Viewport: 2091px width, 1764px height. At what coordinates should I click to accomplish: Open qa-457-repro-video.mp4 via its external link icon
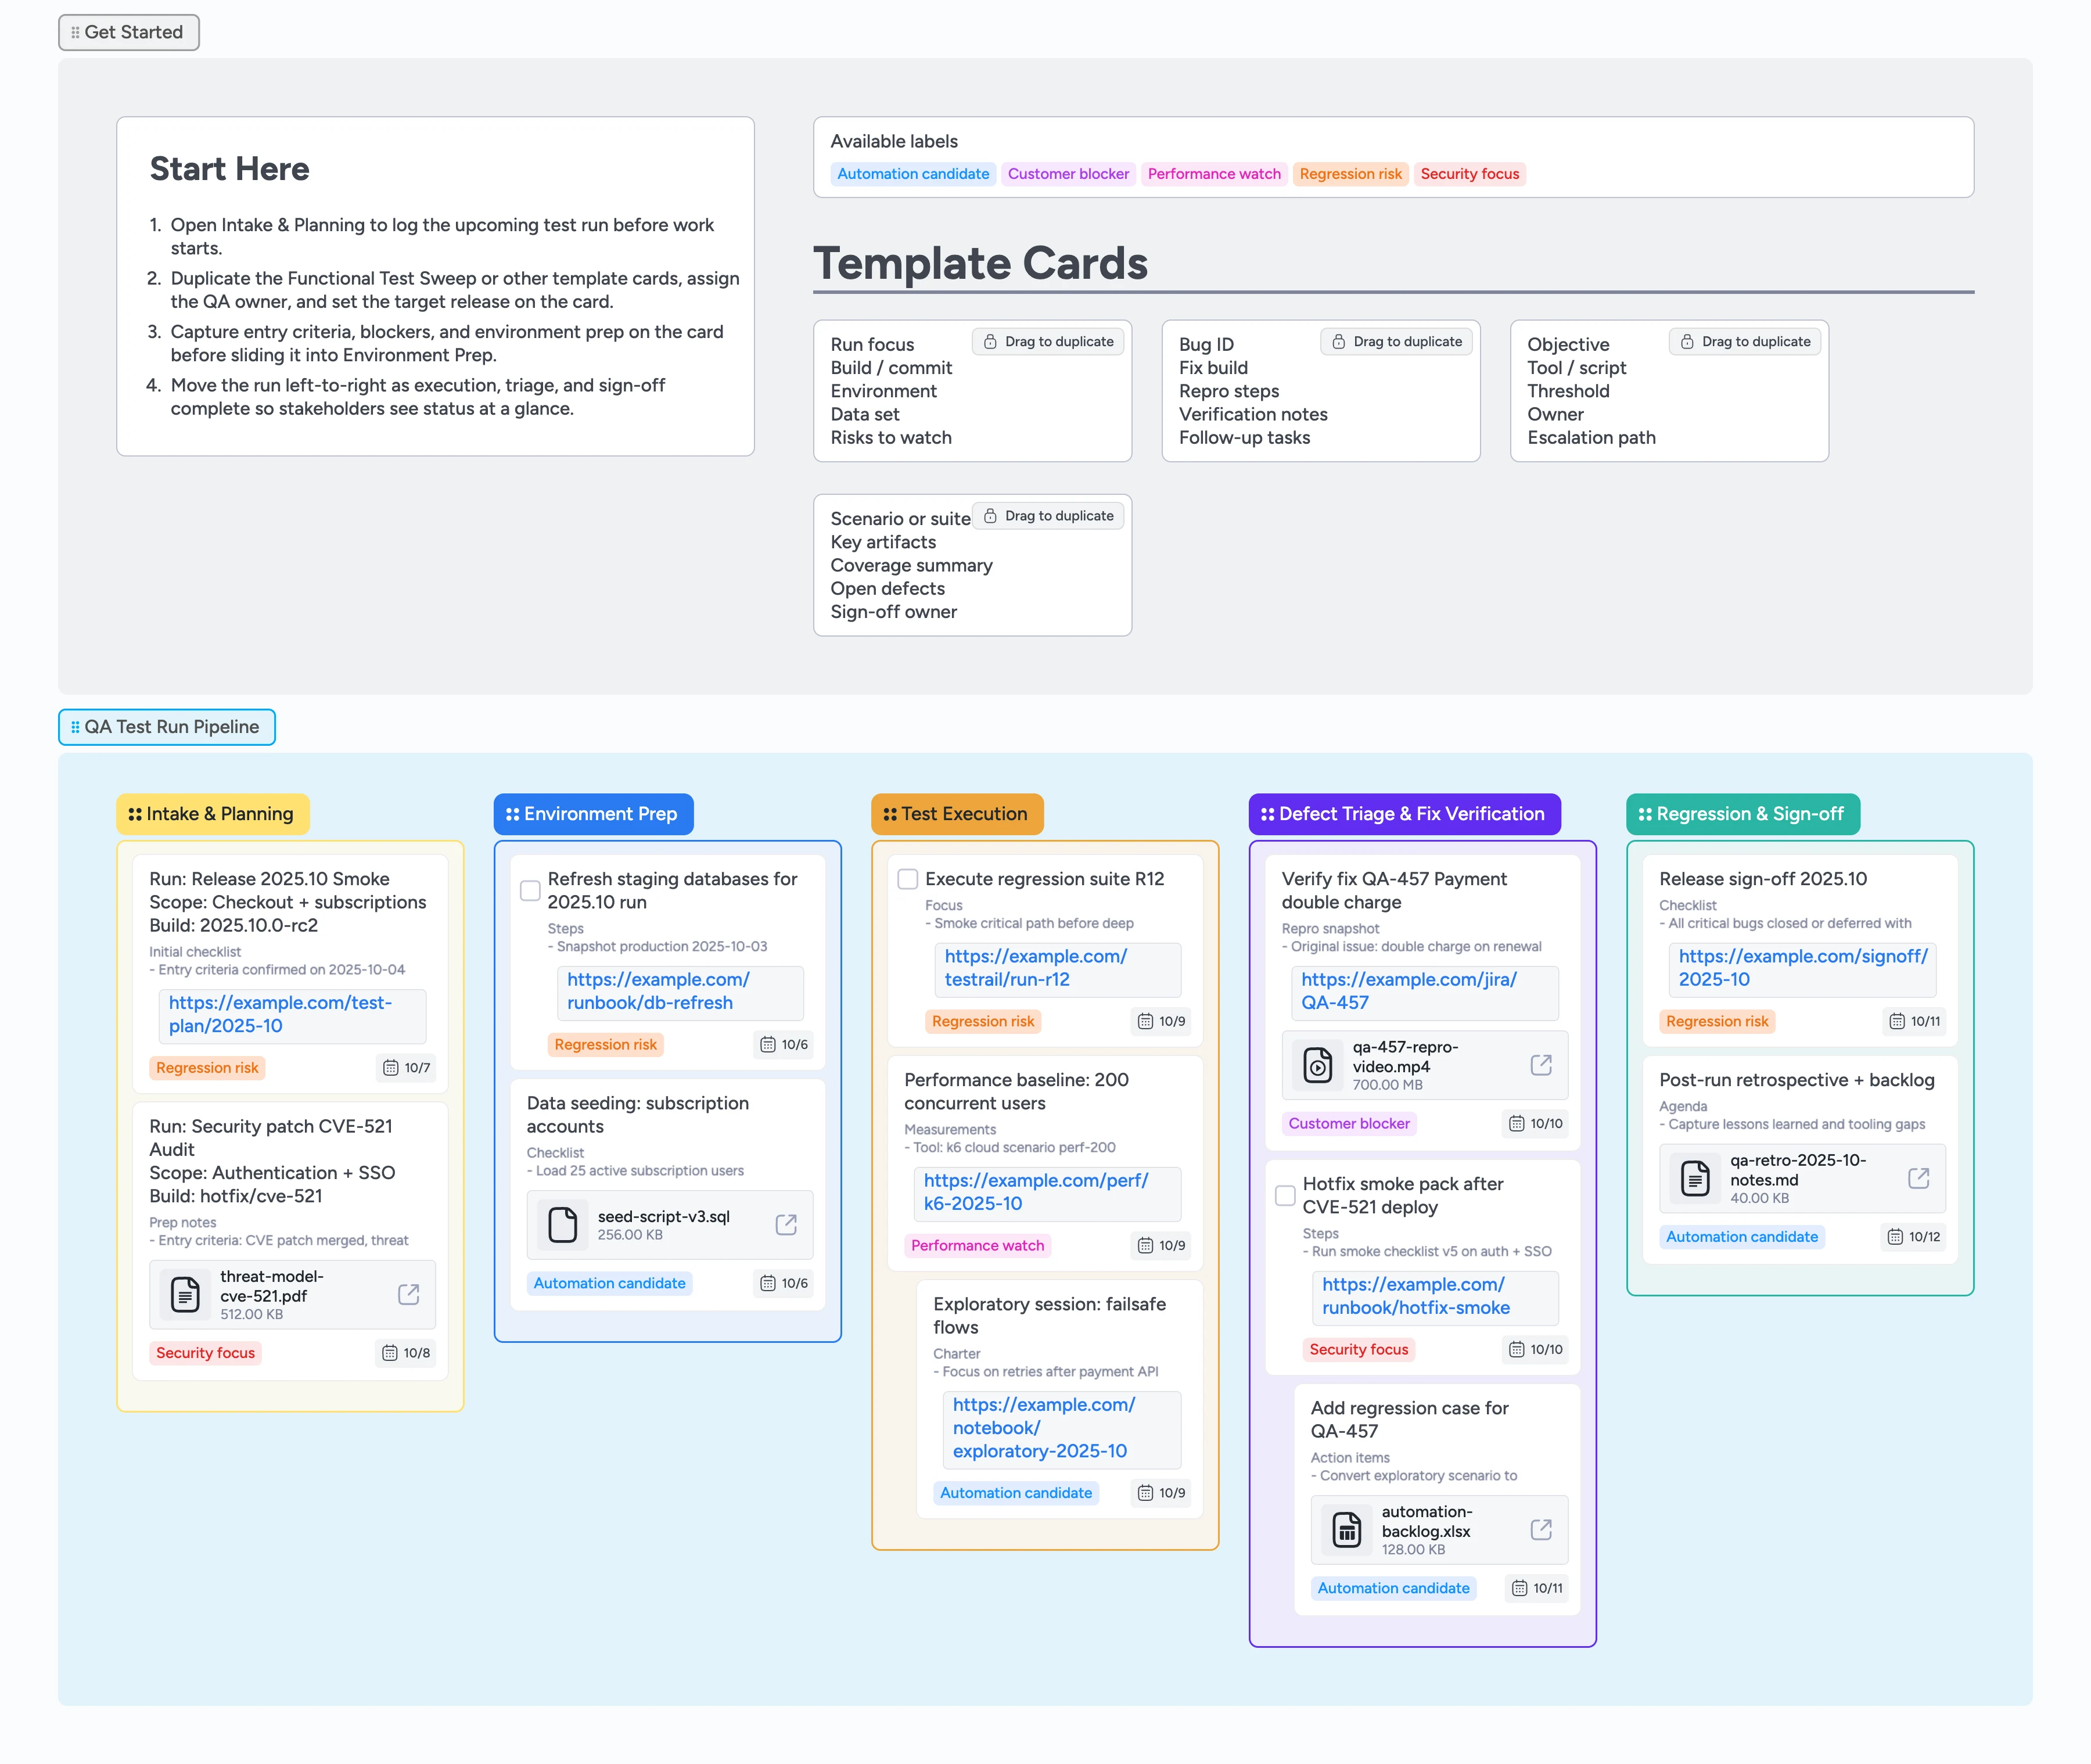1540,1065
